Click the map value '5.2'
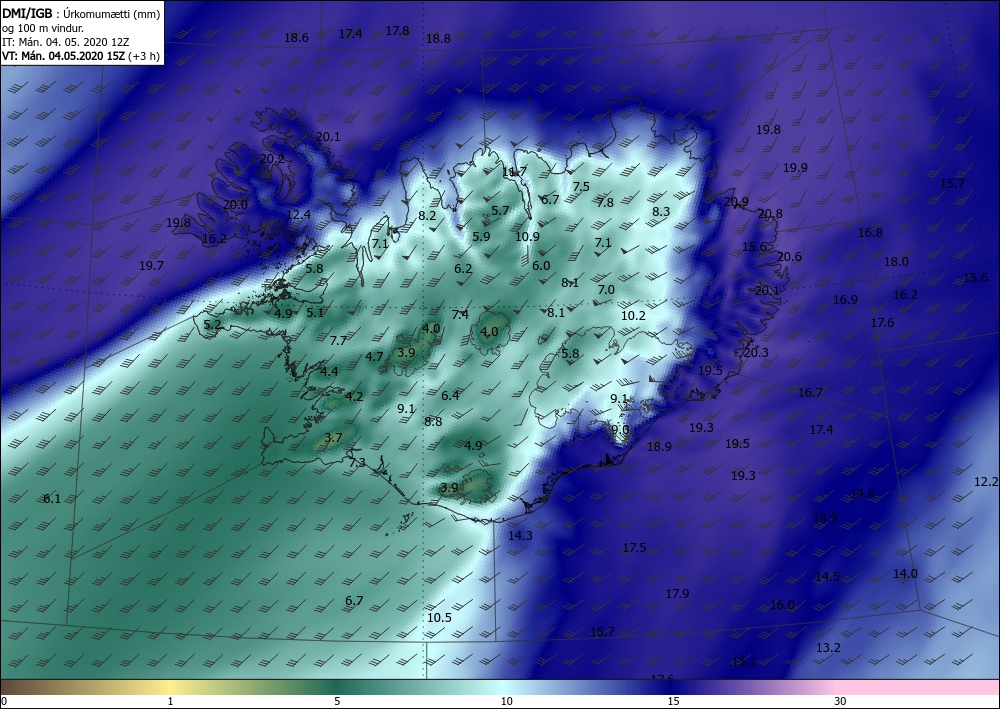This screenshot has width=1000, height=709. [x=212, y=325]
